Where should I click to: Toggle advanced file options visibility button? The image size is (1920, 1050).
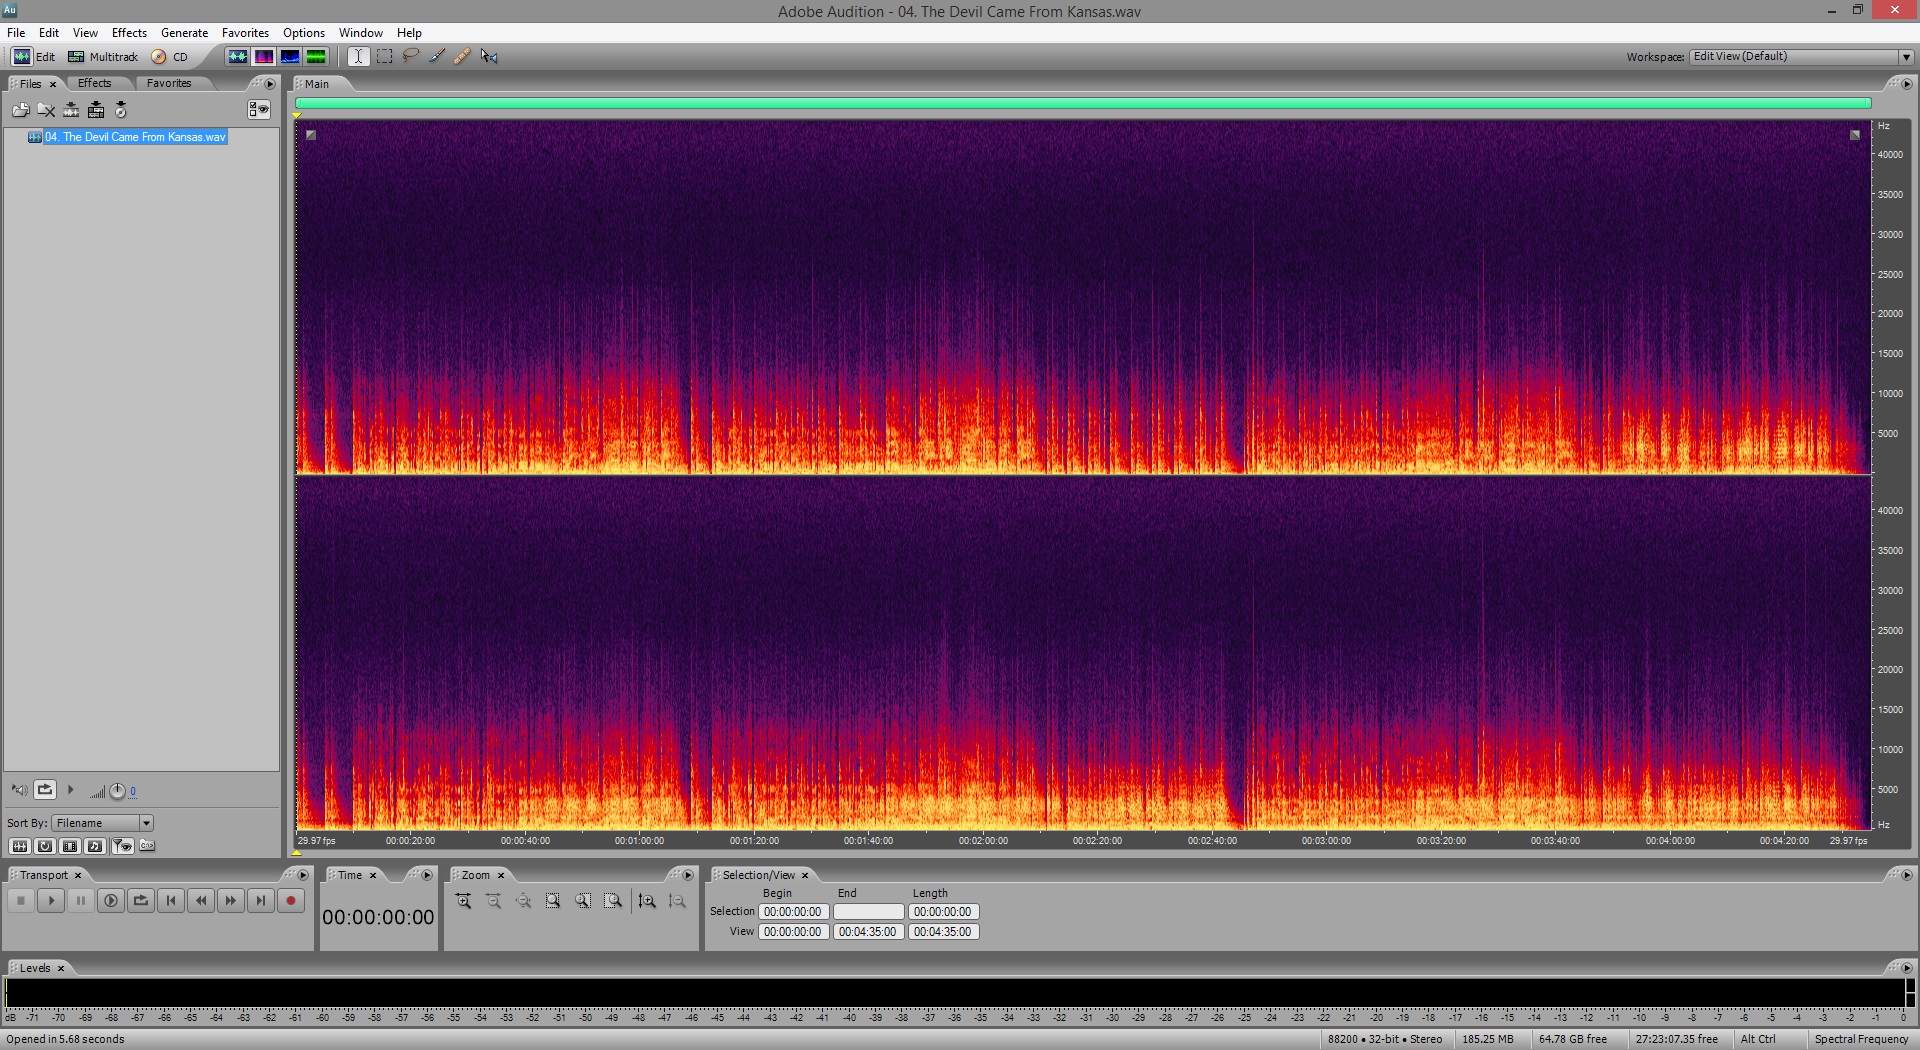tap(259, 110)
